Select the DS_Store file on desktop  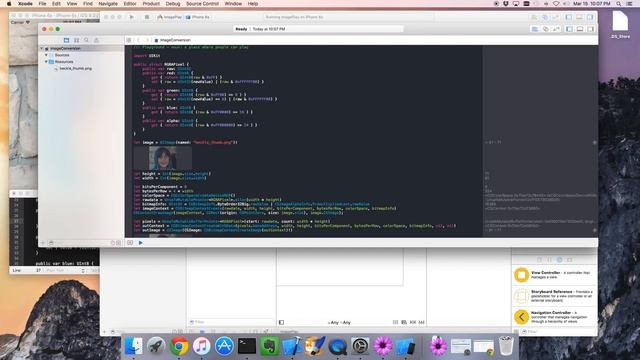(x=620, y=25)
